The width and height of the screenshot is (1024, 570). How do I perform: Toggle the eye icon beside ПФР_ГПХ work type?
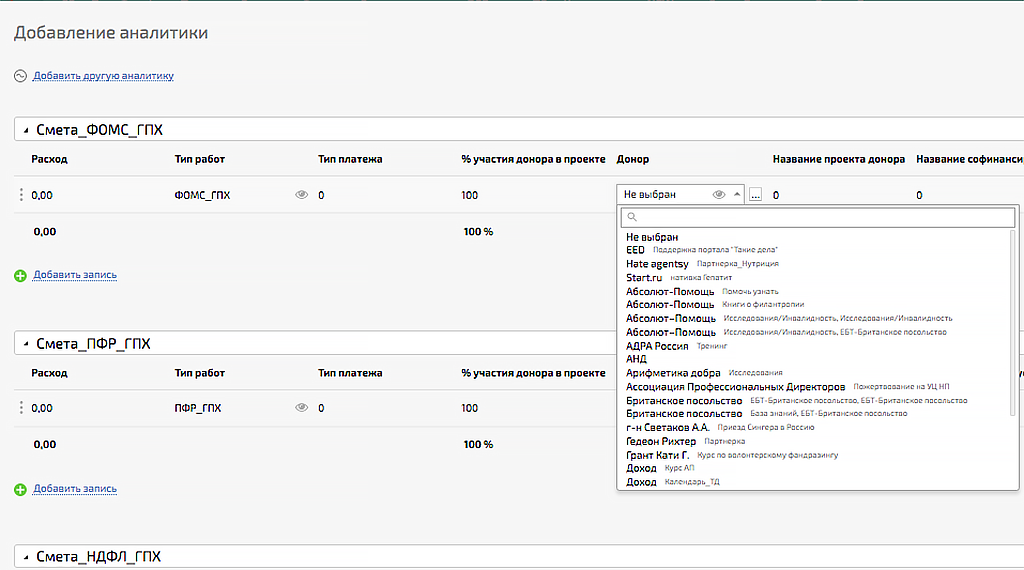[302, 408]
